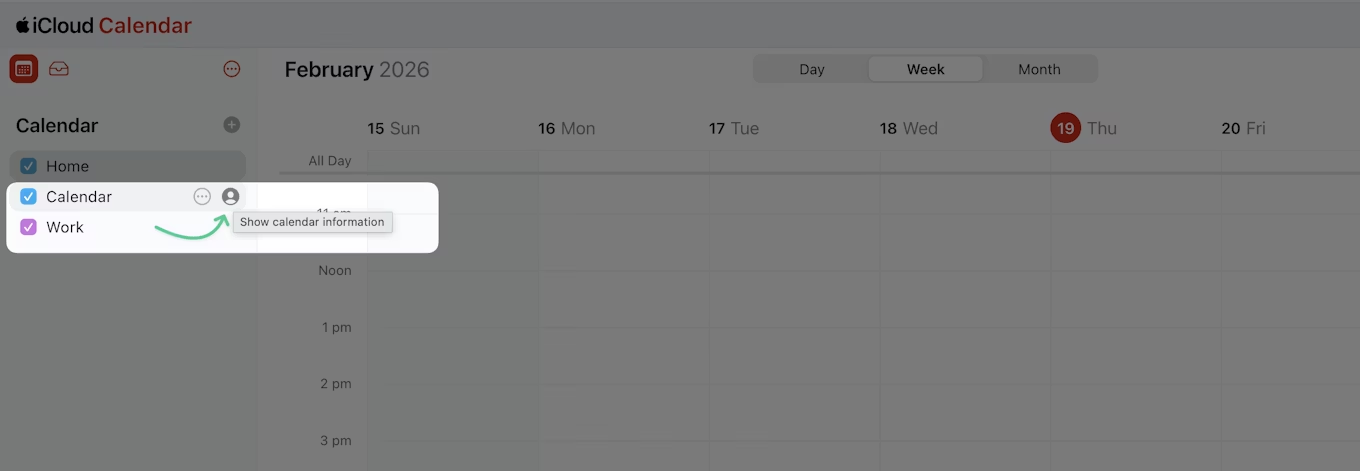This screenshot has width=1360, height=471.
Task: Click the All Day row for Wednesday
Action: pos(965,161)
